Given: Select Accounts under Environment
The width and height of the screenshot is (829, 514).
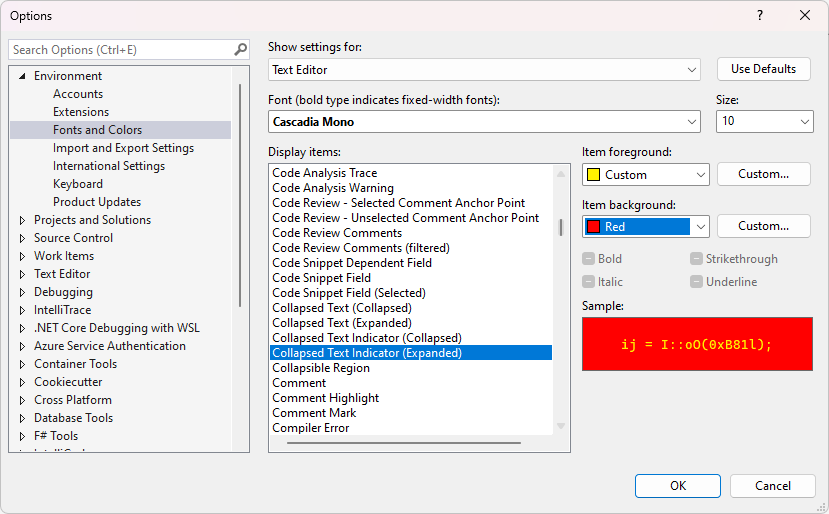Looking at the screenshot, I should 78,94.
